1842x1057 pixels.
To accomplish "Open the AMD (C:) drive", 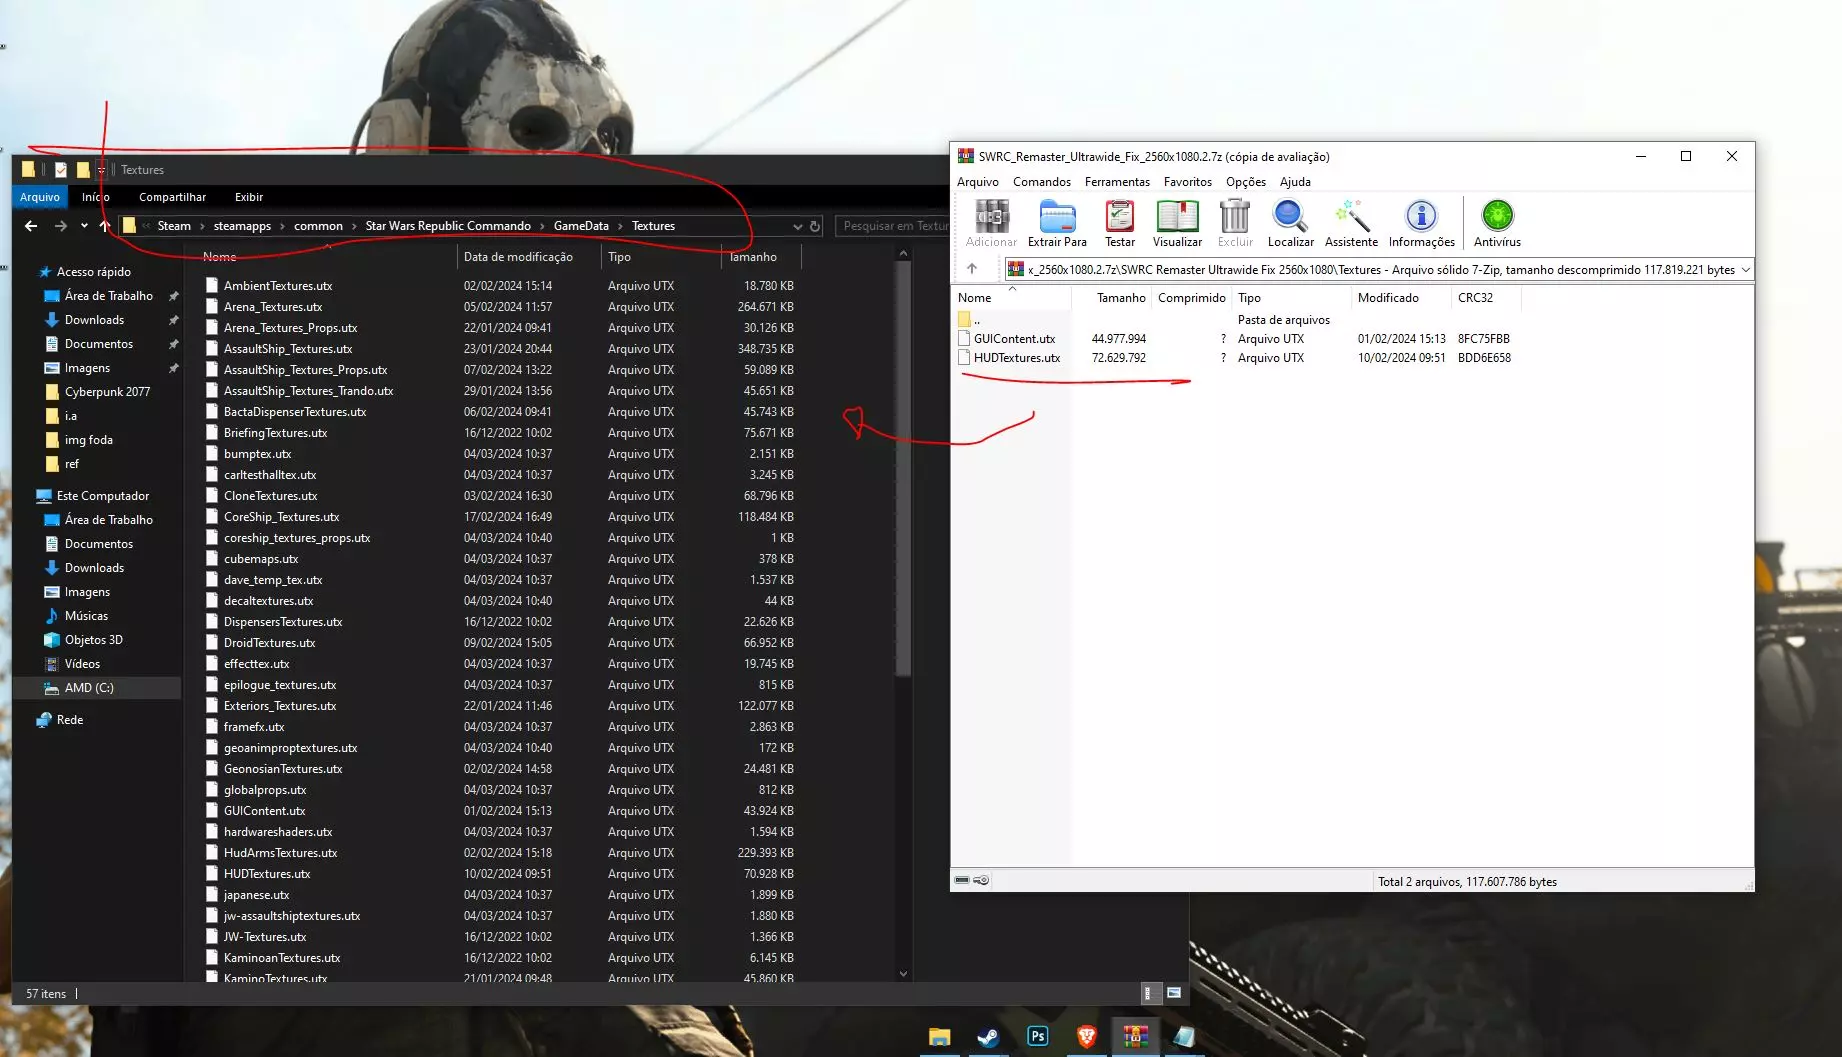I will point(89,688).
